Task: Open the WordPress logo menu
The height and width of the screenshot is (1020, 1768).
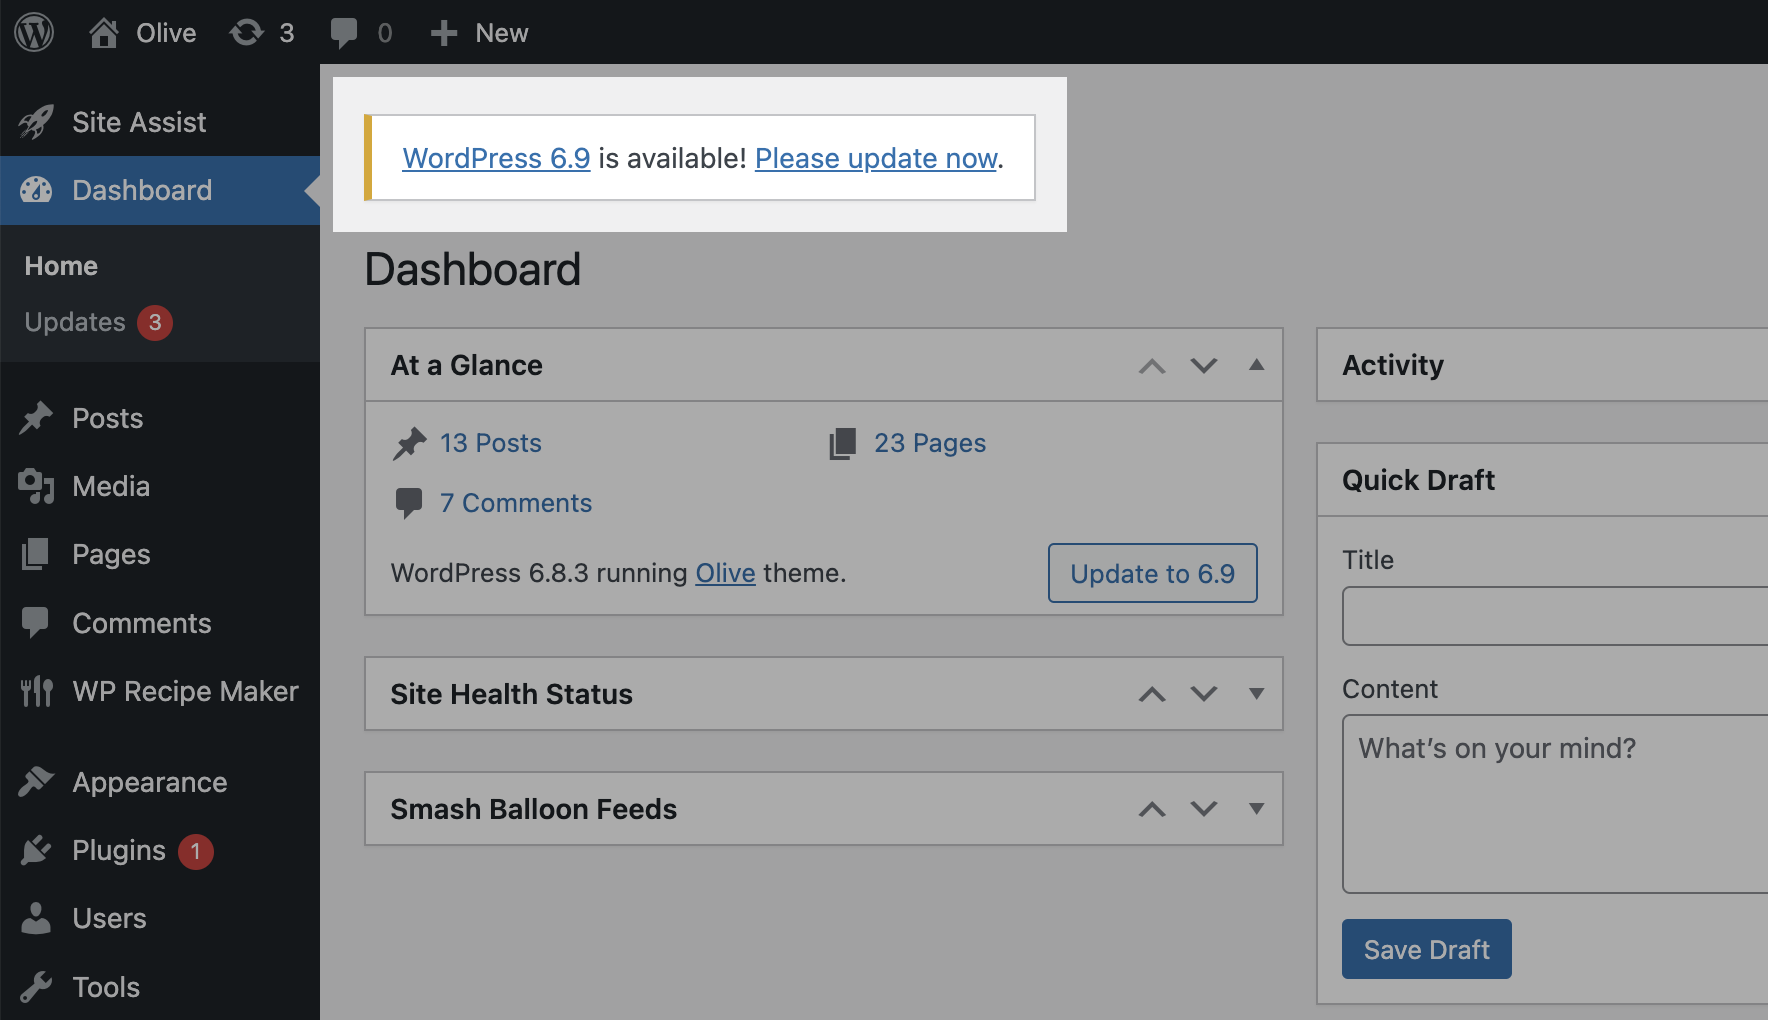Action: pyautogui.click(x=34, y=33)
